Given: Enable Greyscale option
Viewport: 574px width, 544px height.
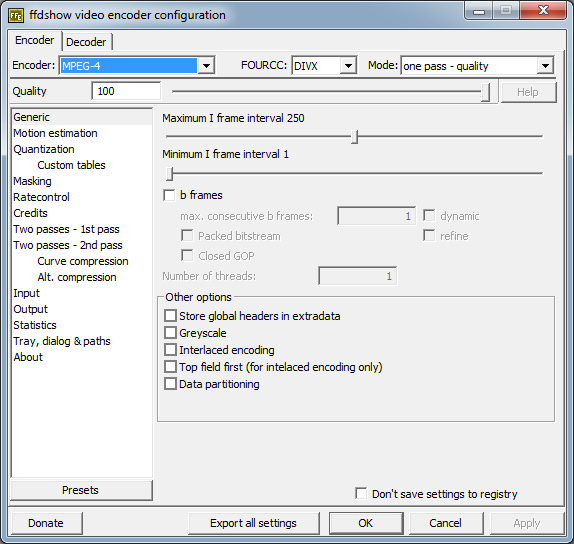Looking at the screenshot, I should coord(170,333).
